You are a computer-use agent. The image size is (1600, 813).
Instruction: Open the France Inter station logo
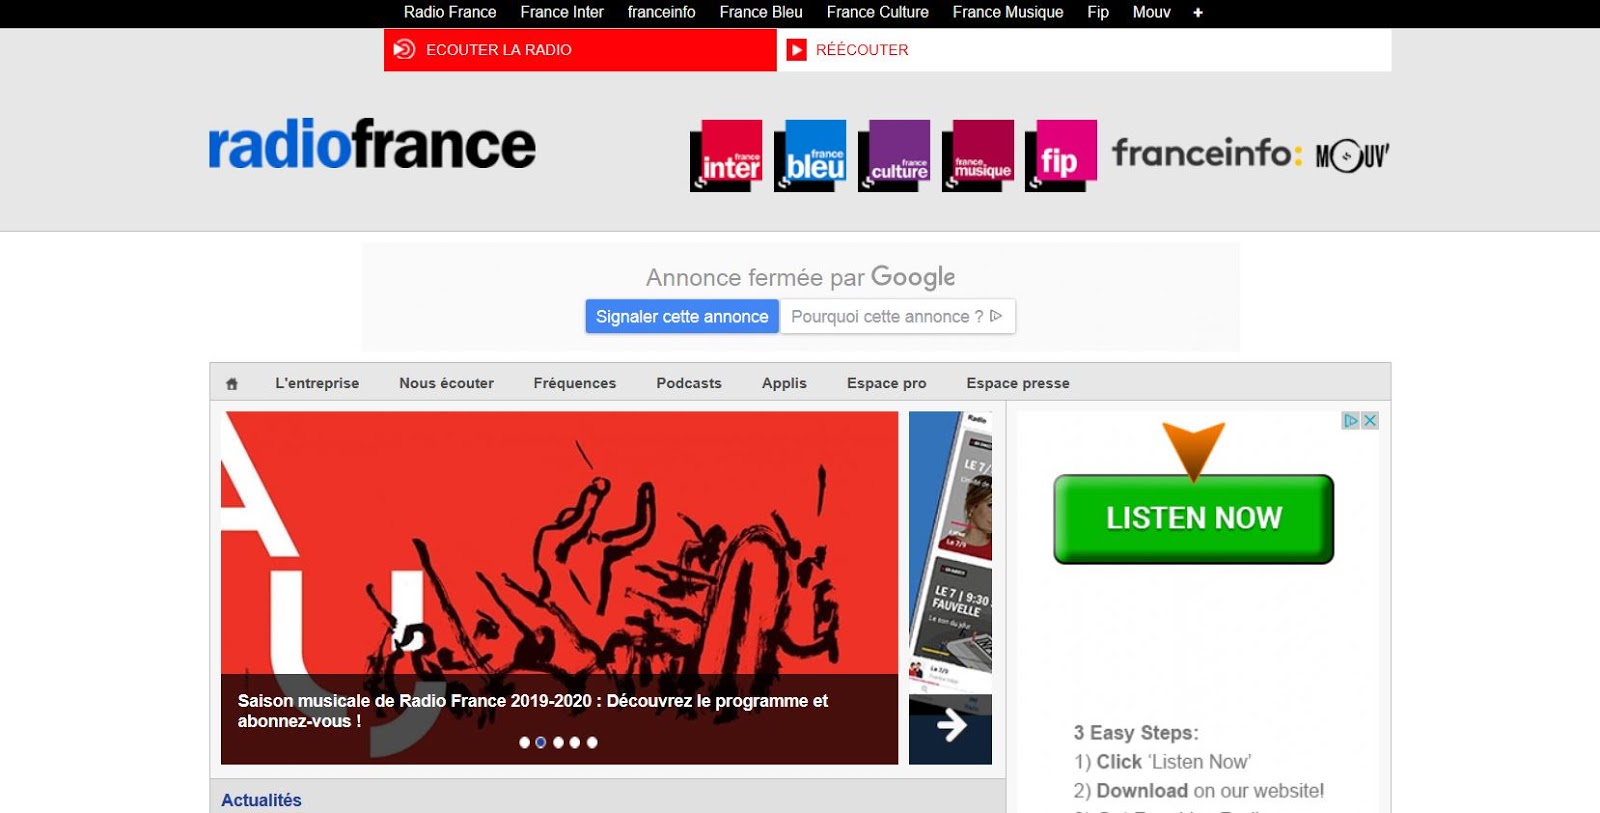726,155
